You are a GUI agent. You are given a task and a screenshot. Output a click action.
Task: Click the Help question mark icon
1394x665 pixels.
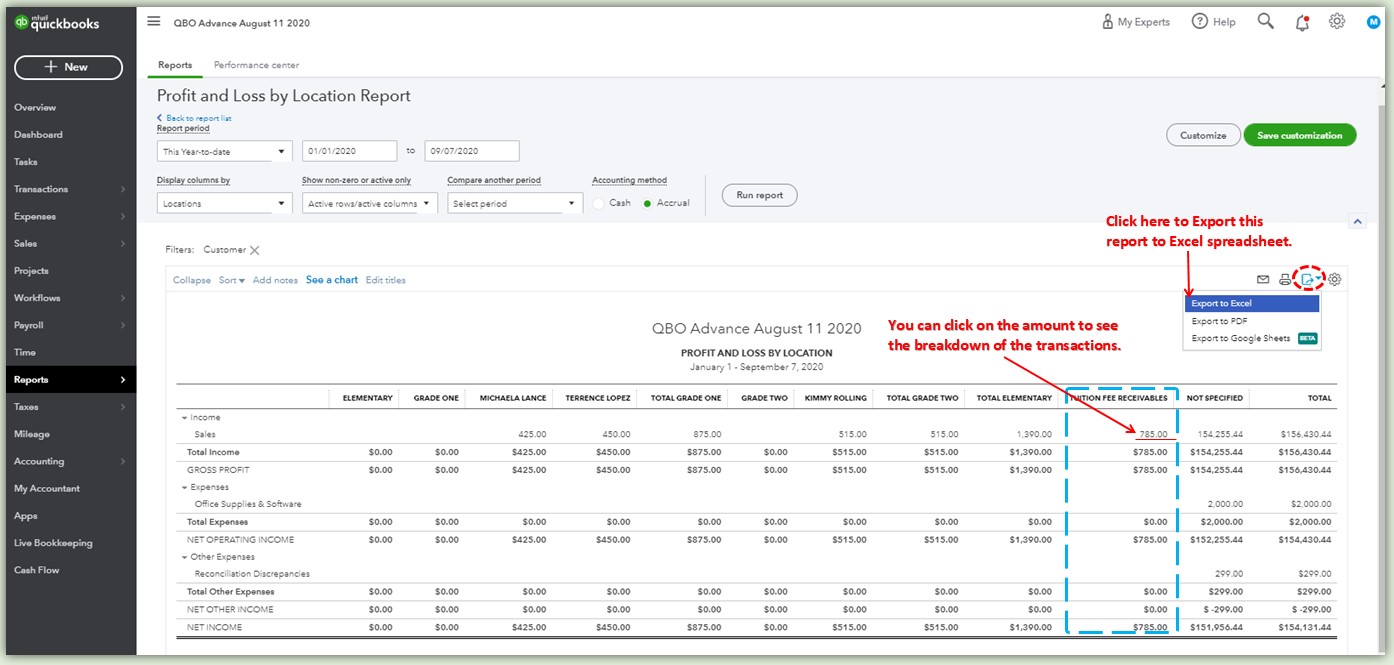1200,22
